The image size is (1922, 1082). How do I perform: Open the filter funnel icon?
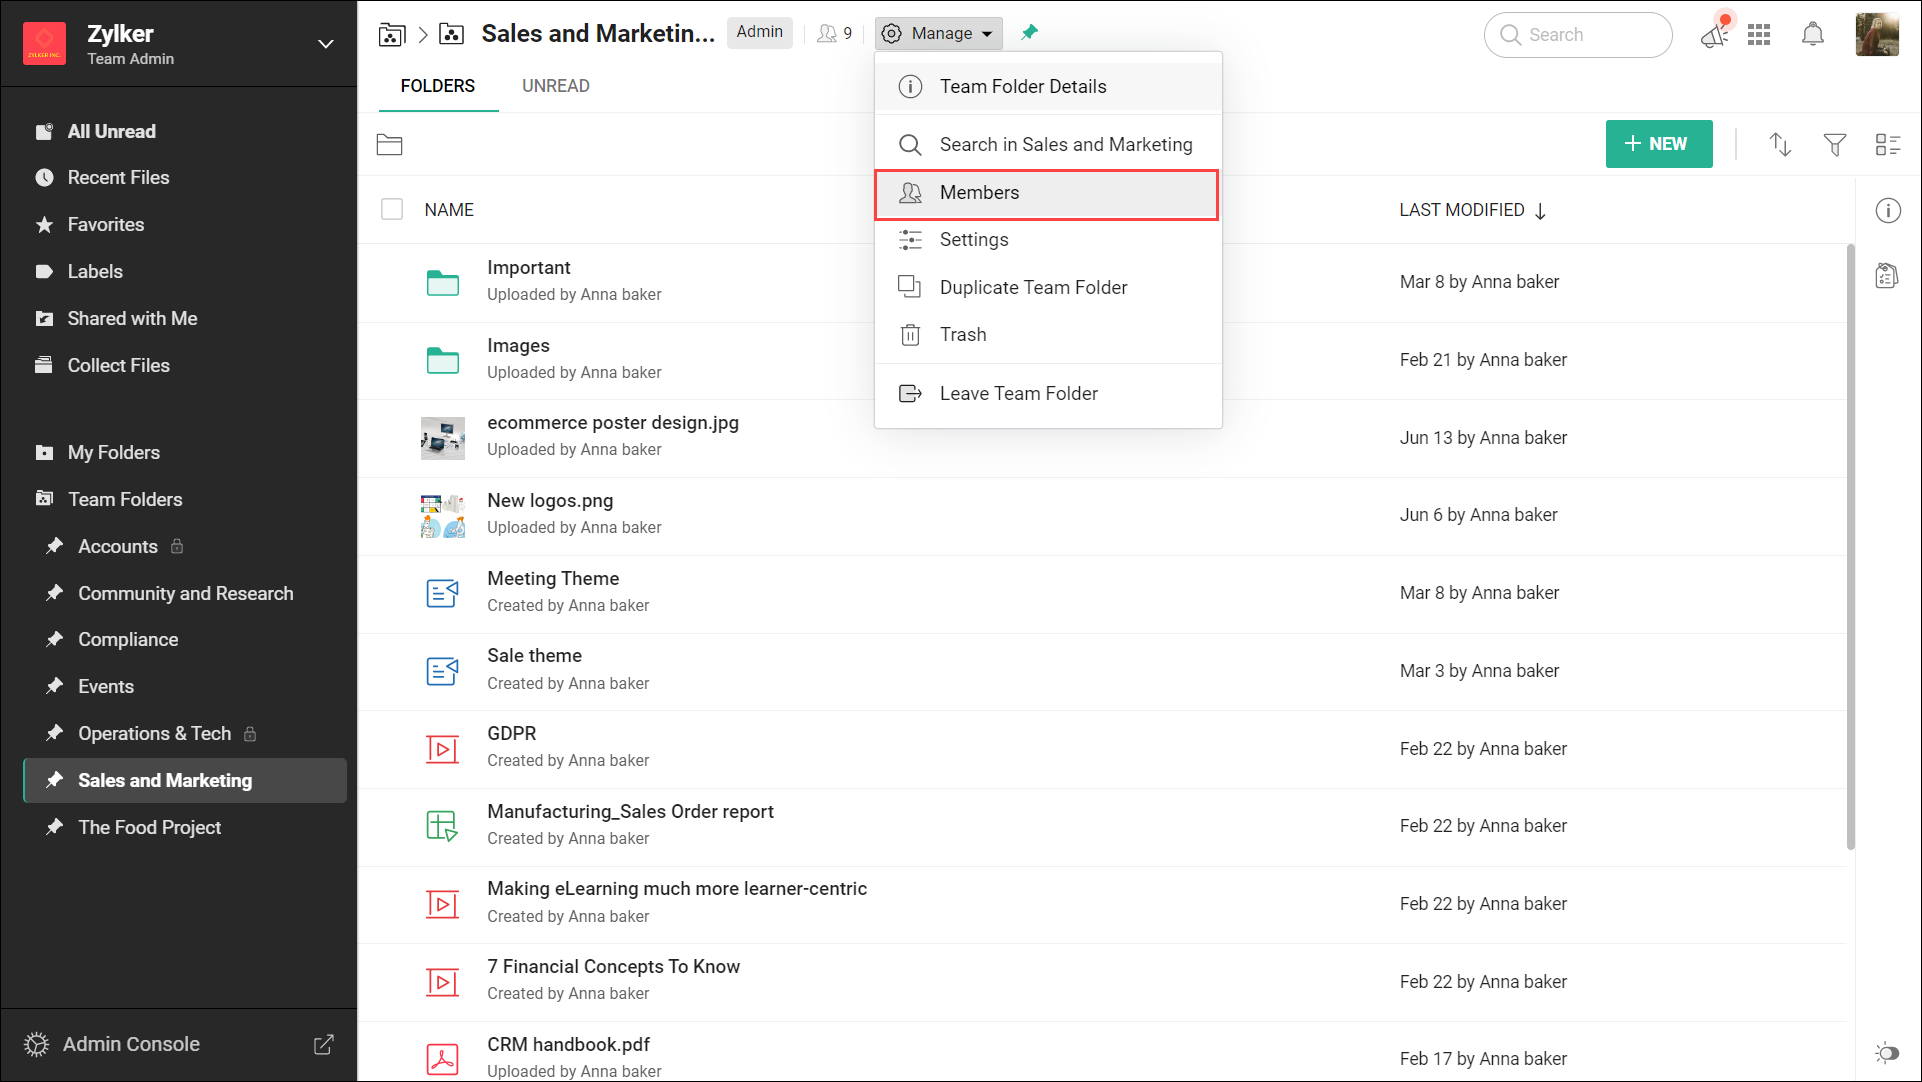[x=1834, y=145]
